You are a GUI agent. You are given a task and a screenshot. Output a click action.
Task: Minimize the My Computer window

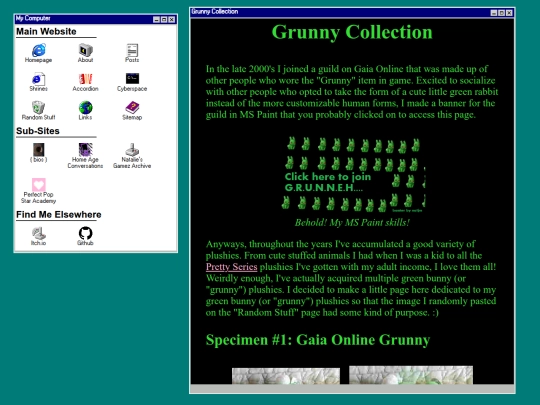[x=156, y=20]
